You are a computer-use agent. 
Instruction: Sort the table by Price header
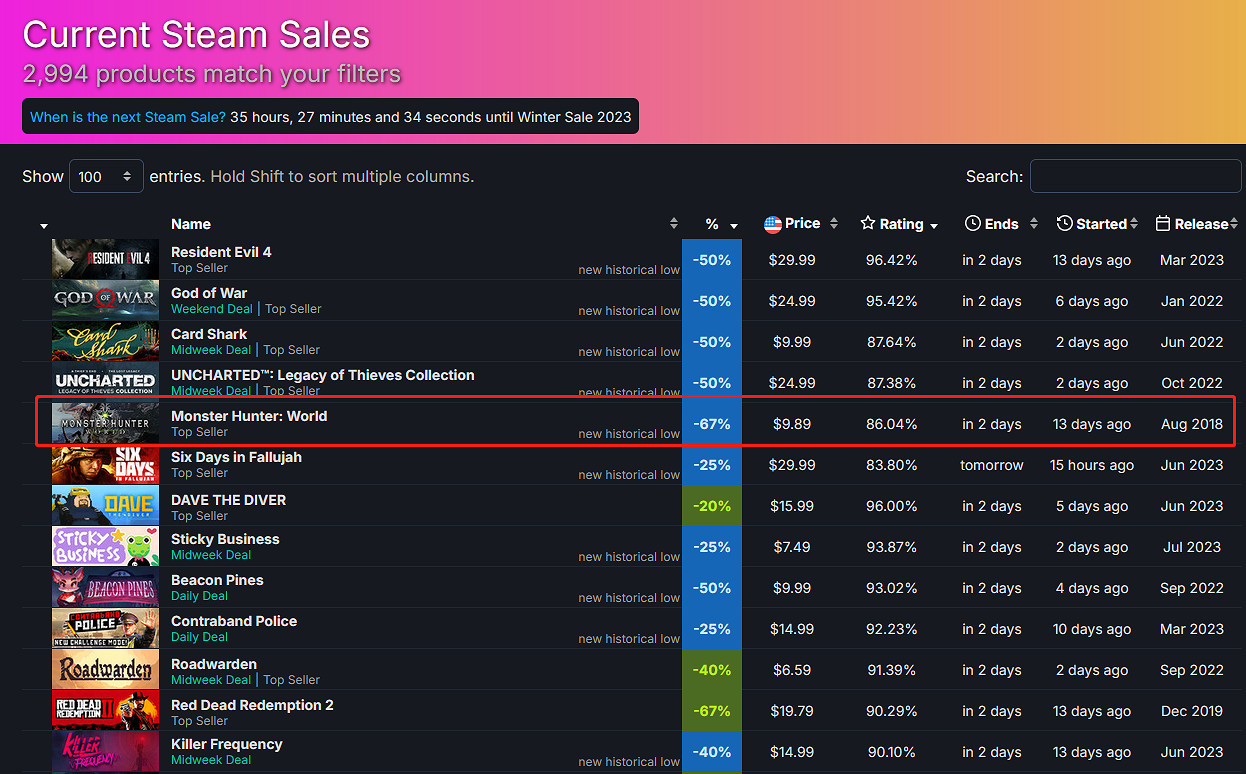803,224
